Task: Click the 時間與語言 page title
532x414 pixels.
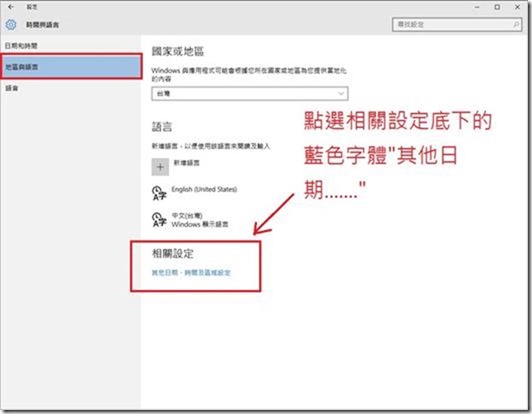Action: [x=43, y=25]
